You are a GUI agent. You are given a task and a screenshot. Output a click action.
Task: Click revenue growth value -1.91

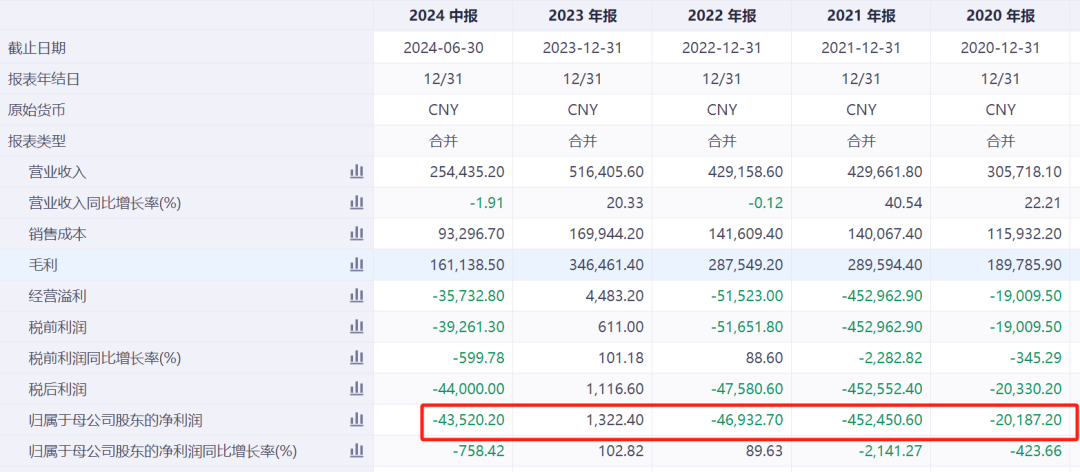[x=488, y=203]
